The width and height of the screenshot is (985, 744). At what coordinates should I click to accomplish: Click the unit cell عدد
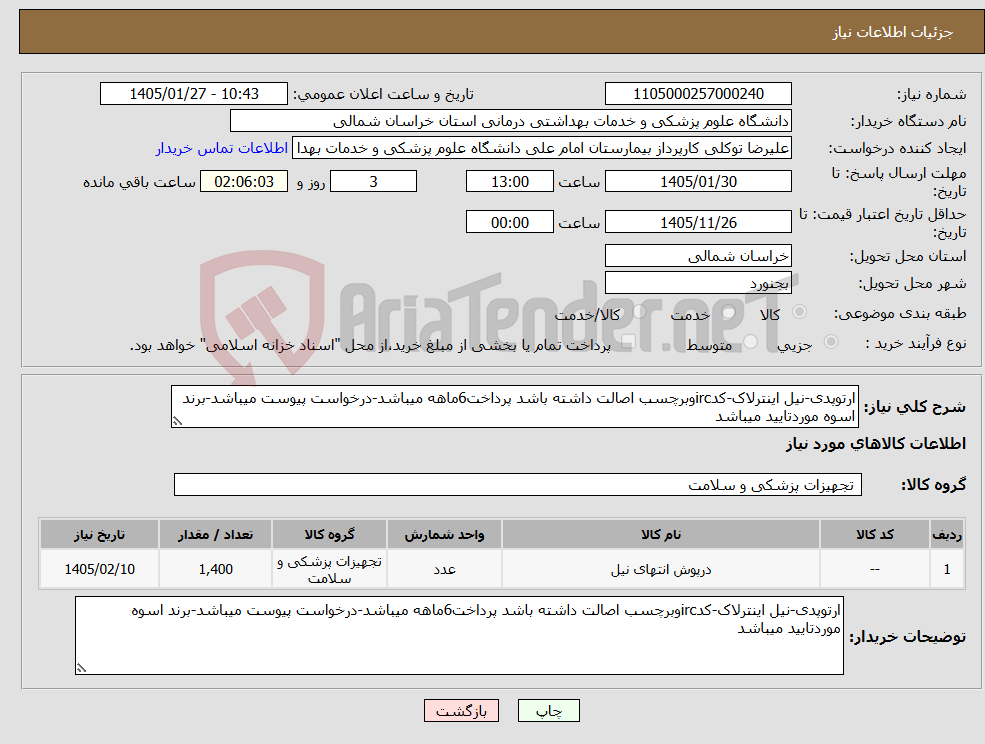(x=444, y=569)
